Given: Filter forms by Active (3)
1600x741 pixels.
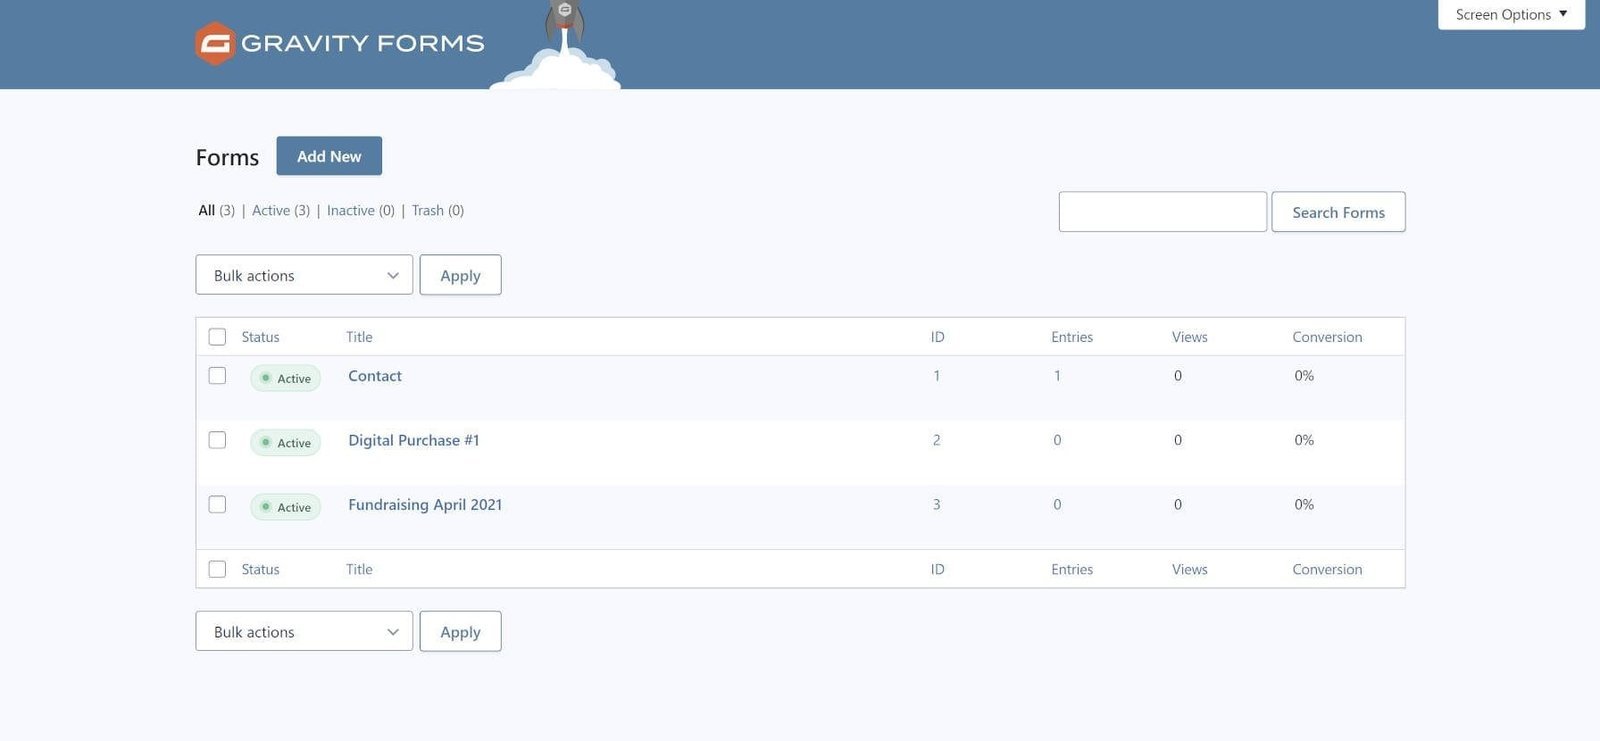Looking at the screenshot, I should tap(280, 210).
